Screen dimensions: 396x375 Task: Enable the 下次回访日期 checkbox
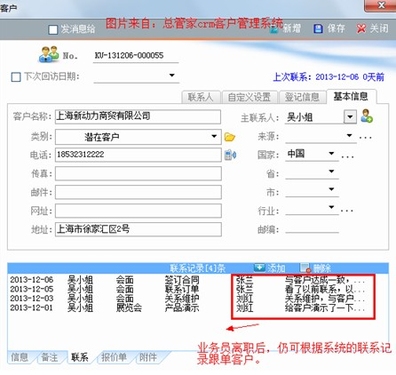[16, 77]
